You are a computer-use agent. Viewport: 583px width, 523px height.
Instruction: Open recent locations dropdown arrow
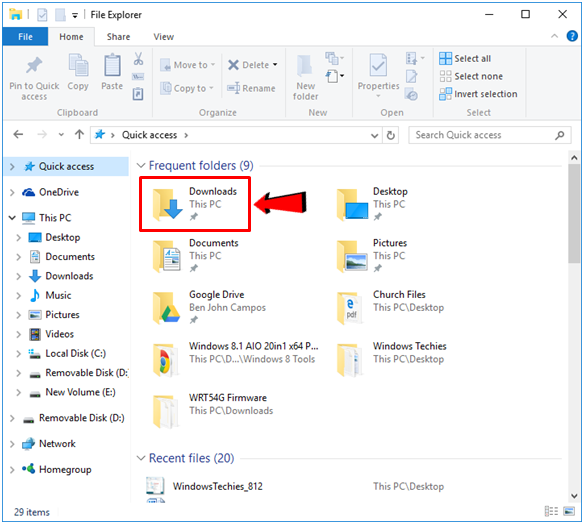[x=61, y=135]
